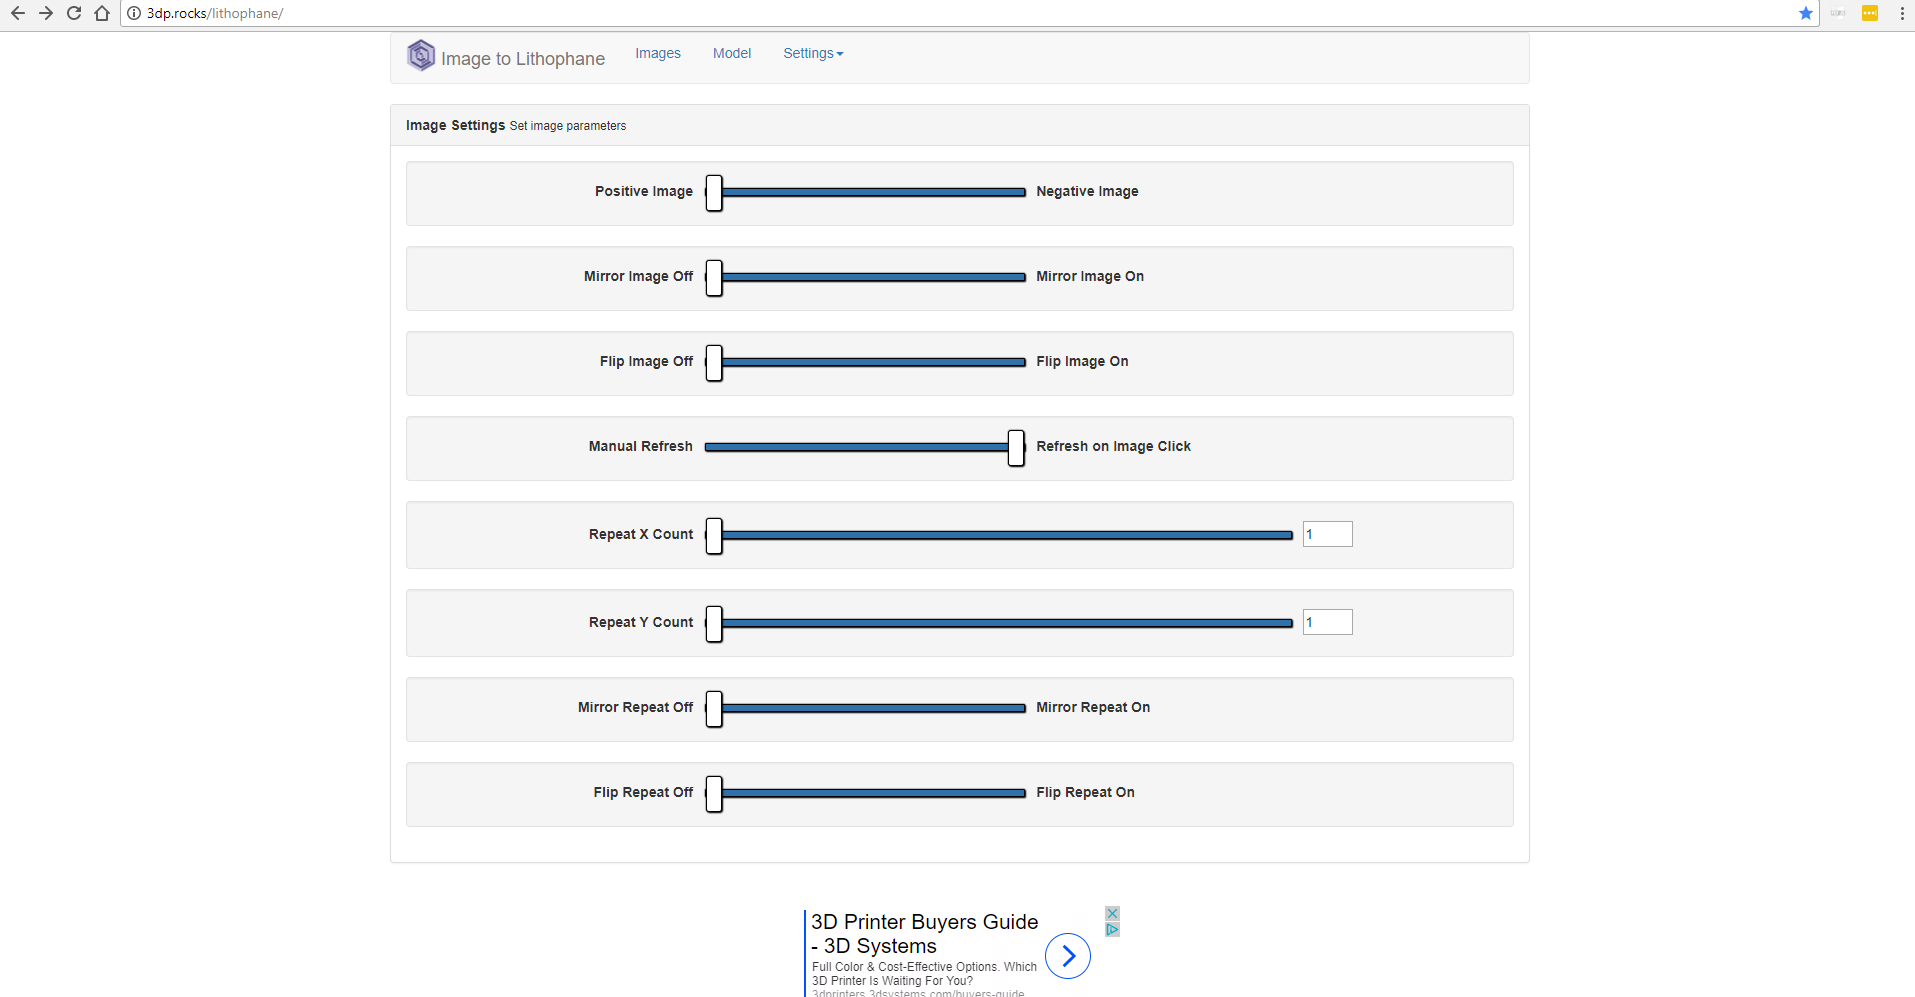Toggle the Positive/Negative Image slider handle
Image resolution: width=1915 pixels, height=997 pixels.
pos(714,193)
